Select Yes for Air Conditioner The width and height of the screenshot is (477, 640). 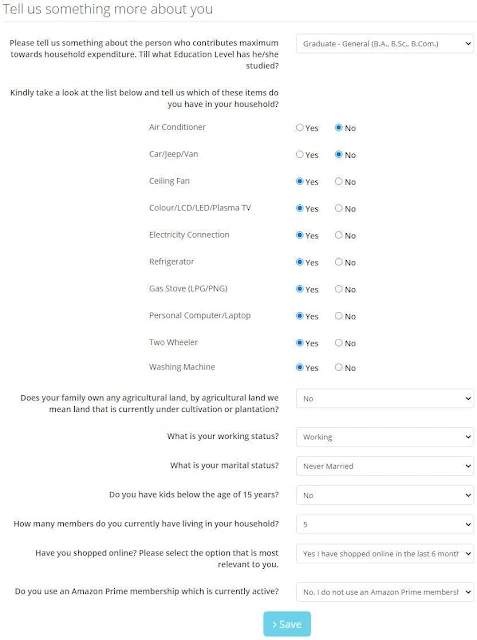pyautogui.click(x=300, y=127)
